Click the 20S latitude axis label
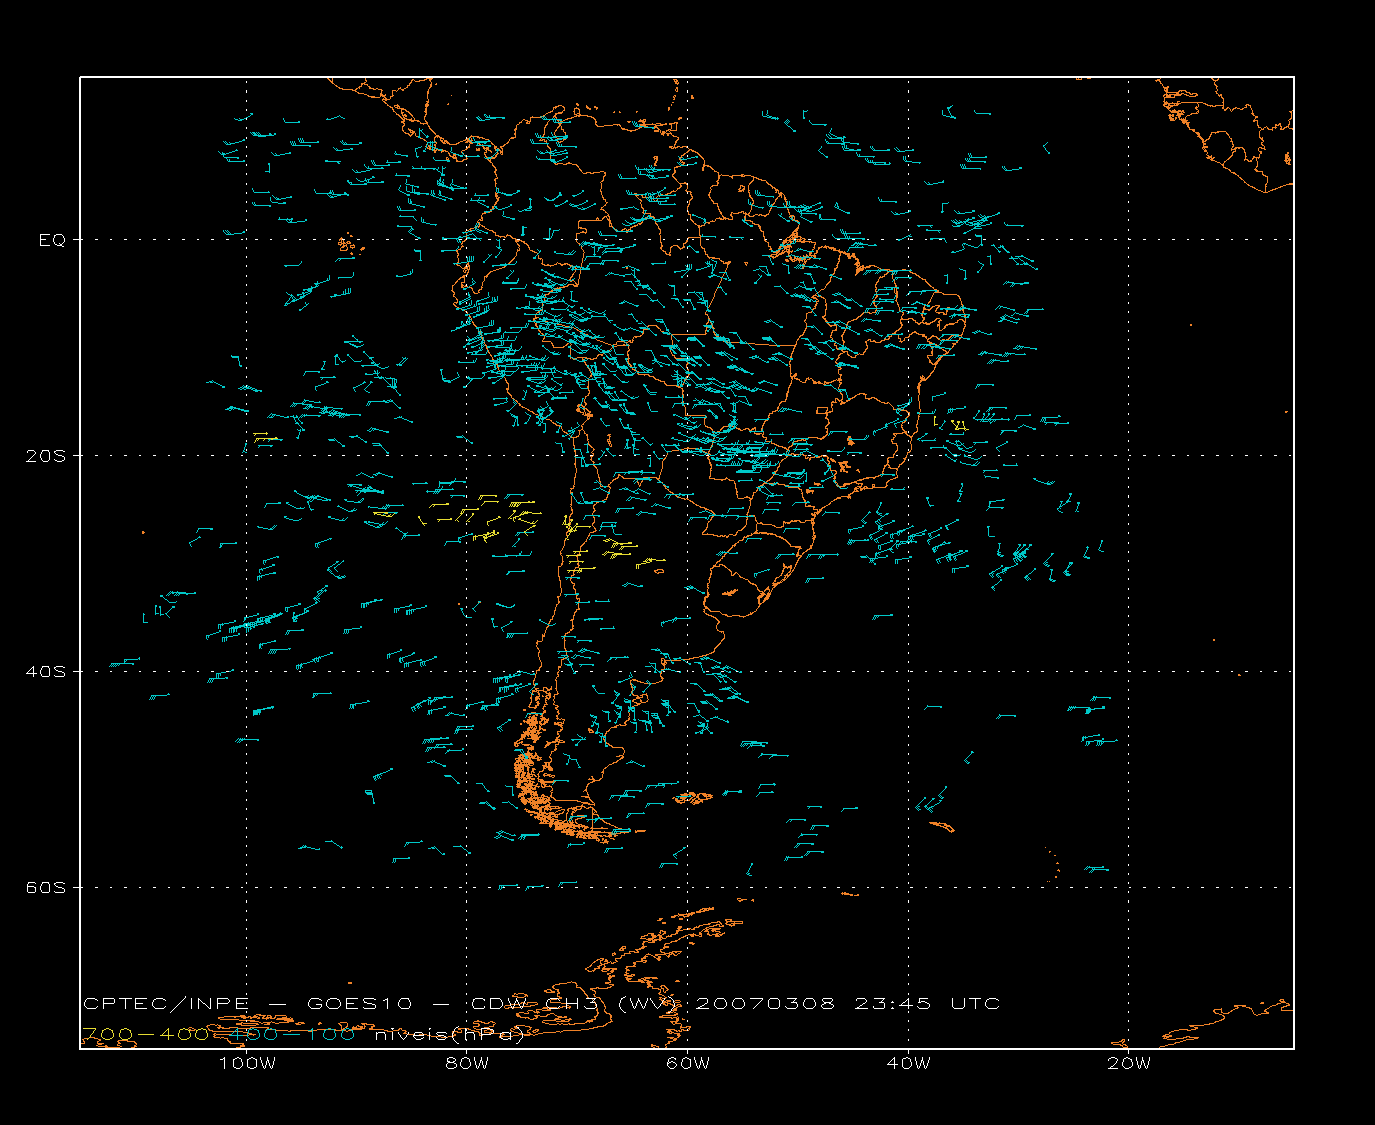 (46, 456)
